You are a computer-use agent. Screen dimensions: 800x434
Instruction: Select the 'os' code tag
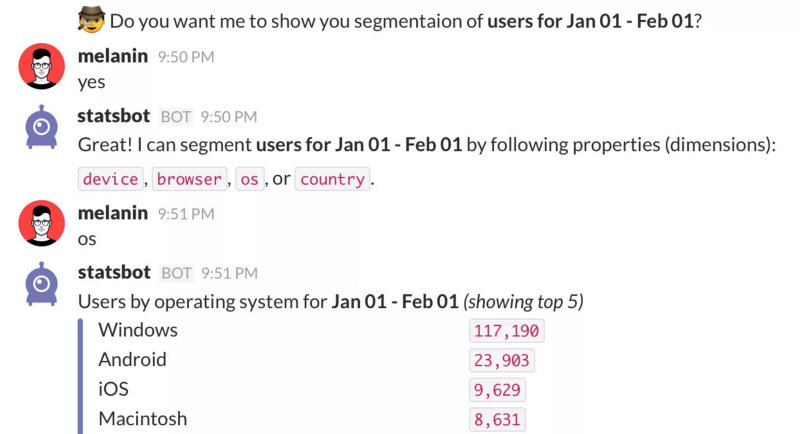point(249,179)
